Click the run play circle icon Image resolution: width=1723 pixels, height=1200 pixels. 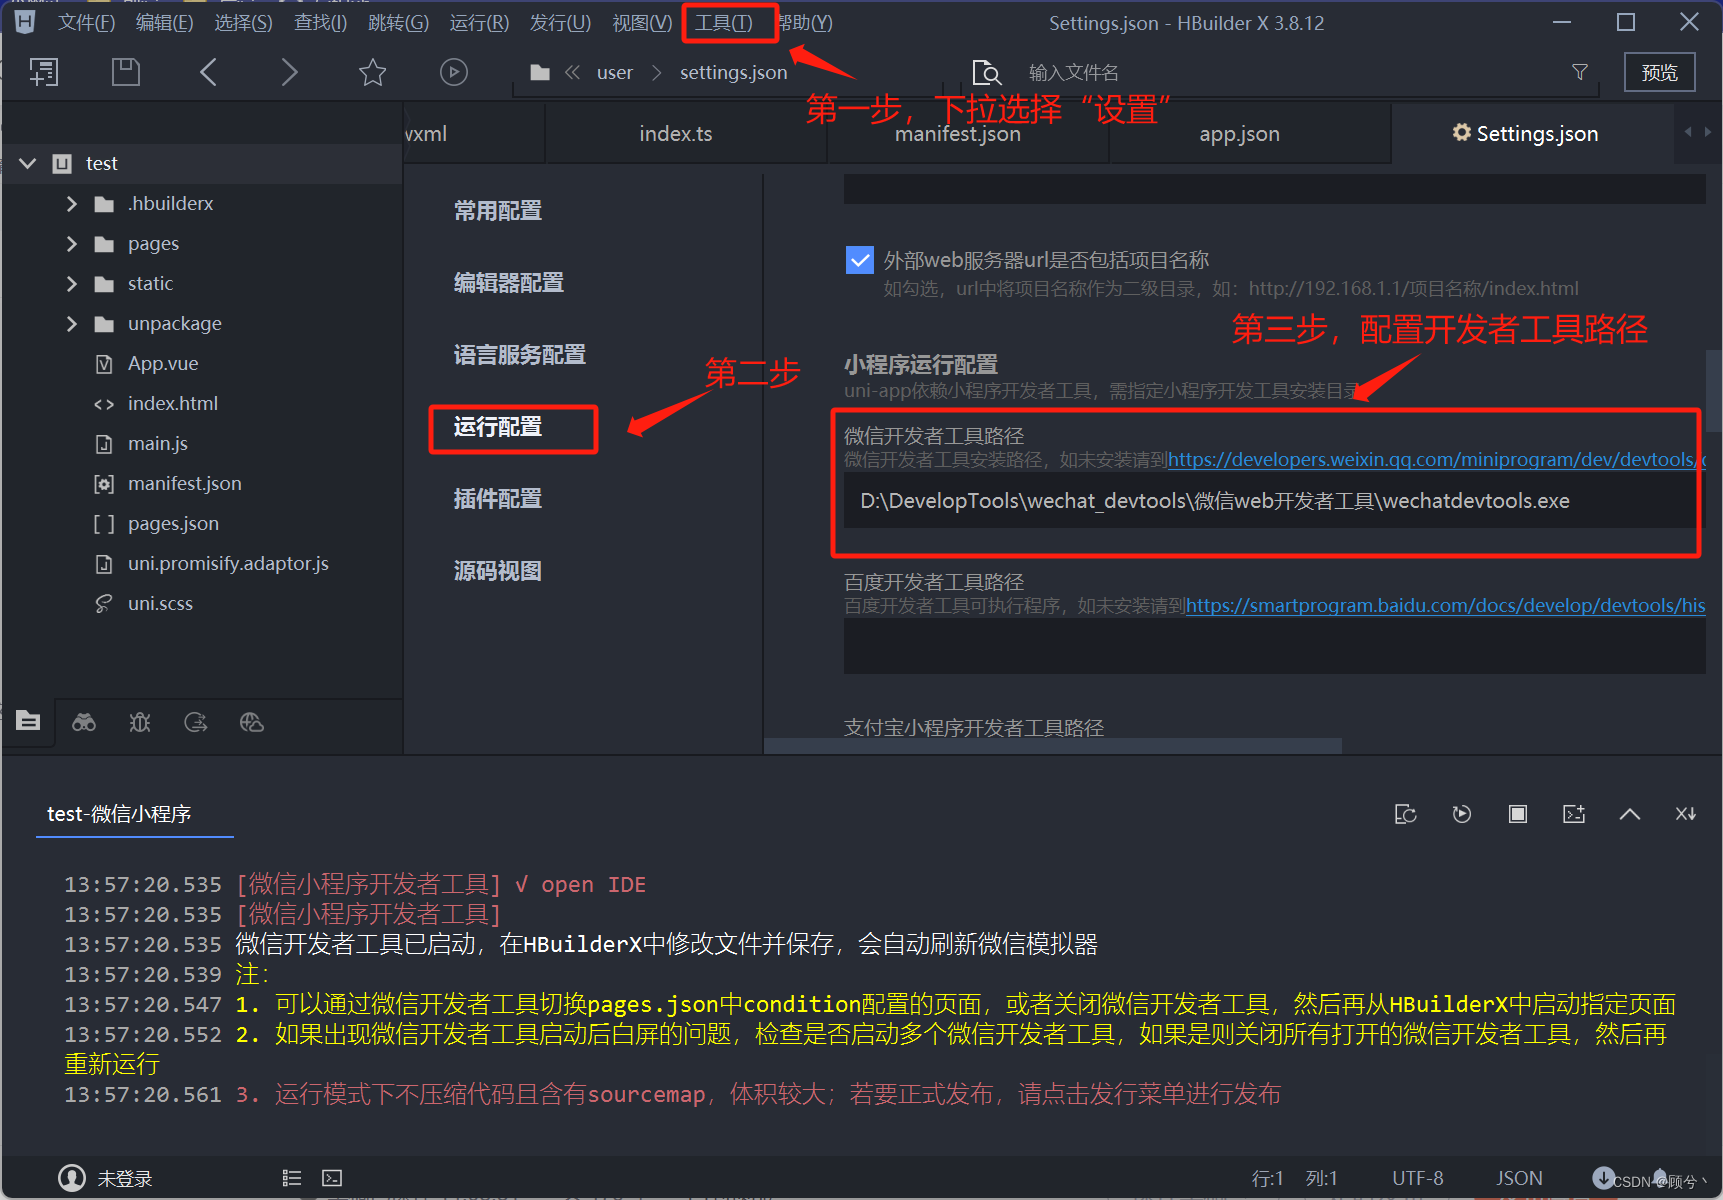point(454,72)
